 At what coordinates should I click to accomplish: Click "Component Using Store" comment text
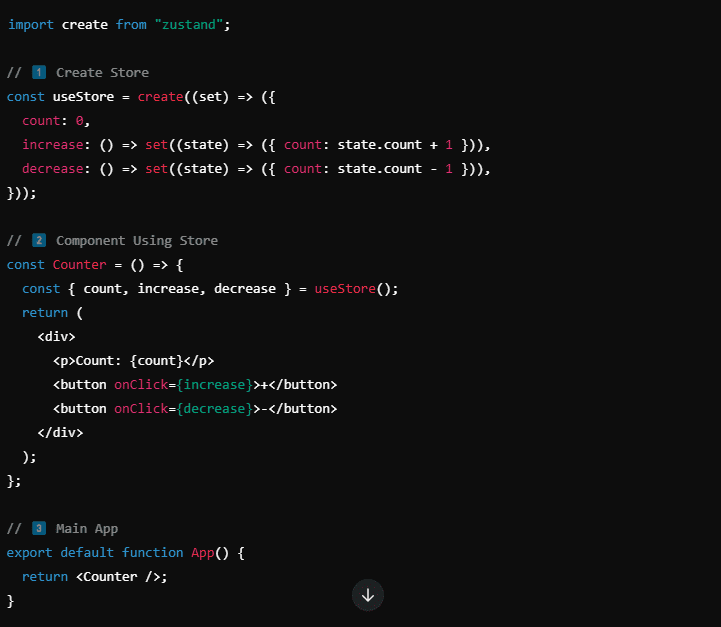pyautogui.click(x=137, y=240)
